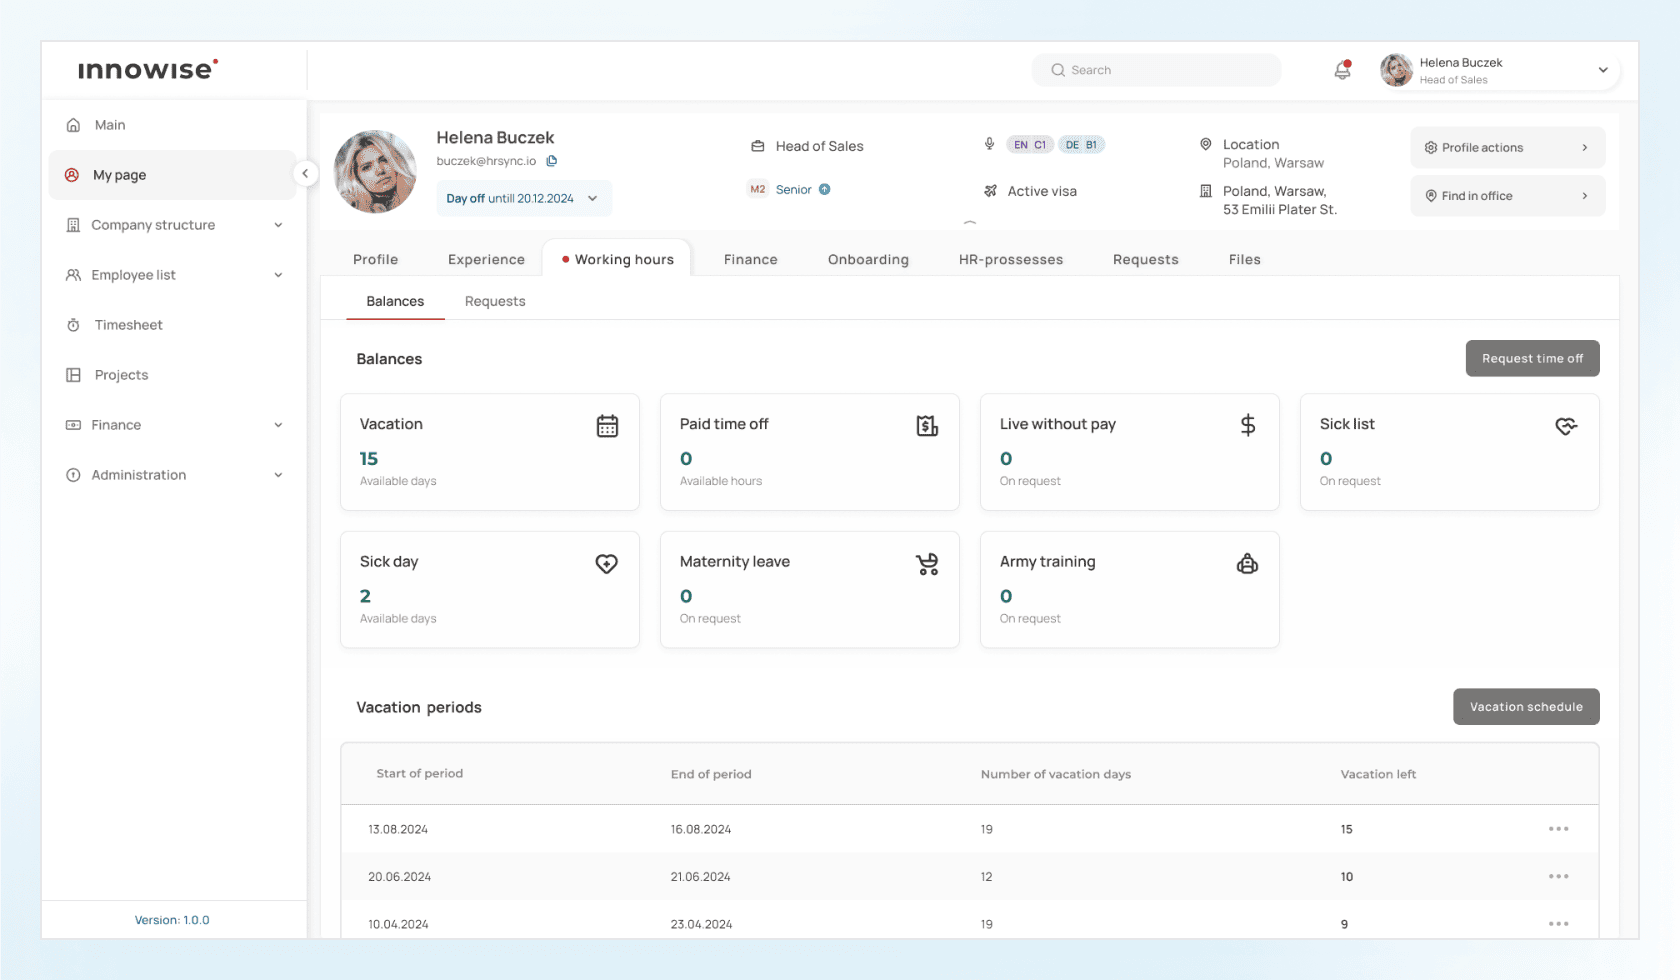Open the Vacation schedule button
Viewport: 1680px width, 980px height.
click(x=1525, y=707)
